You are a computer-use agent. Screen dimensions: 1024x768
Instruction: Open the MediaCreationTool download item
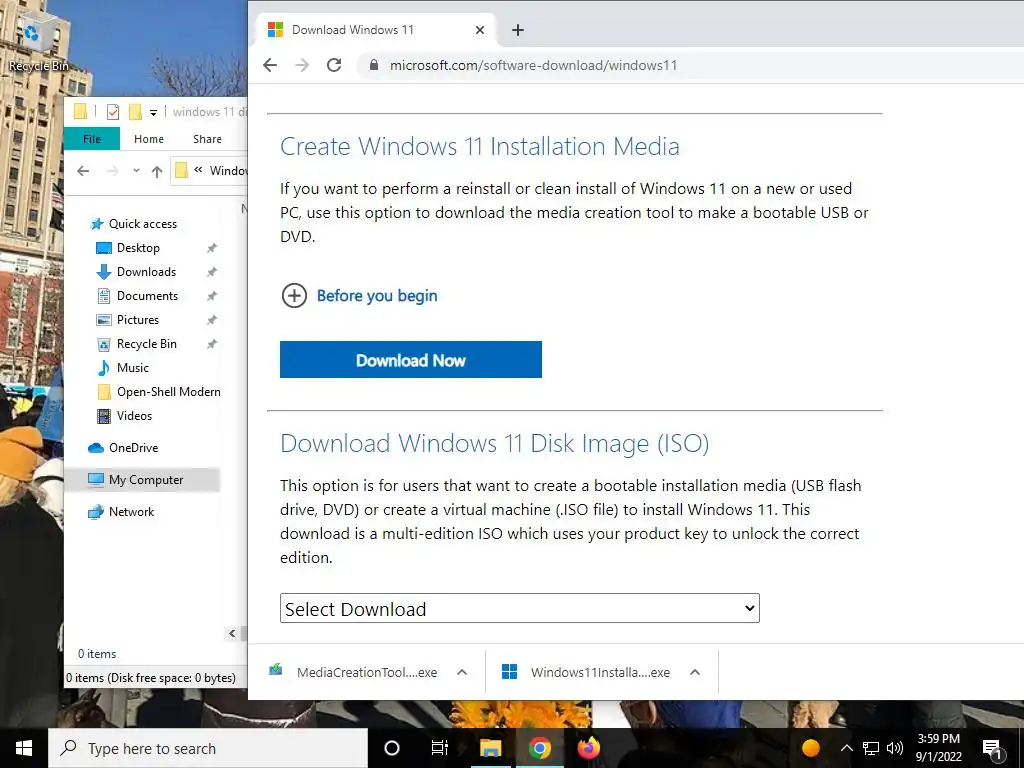pos(353,672)
